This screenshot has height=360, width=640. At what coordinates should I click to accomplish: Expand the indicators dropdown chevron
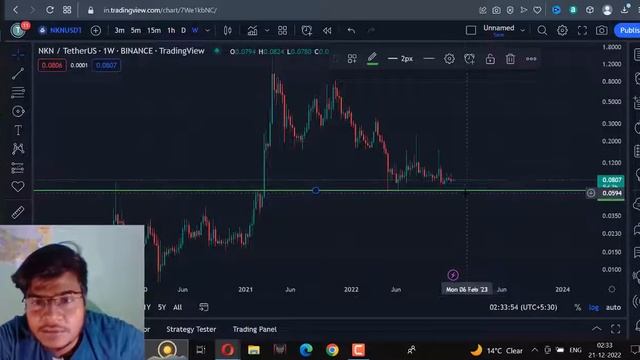[267, 30]
